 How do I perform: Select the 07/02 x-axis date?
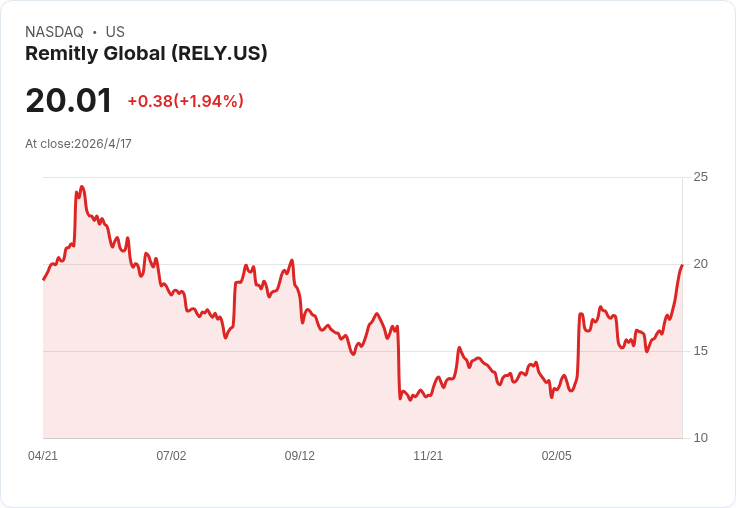[x=171, y=456]
